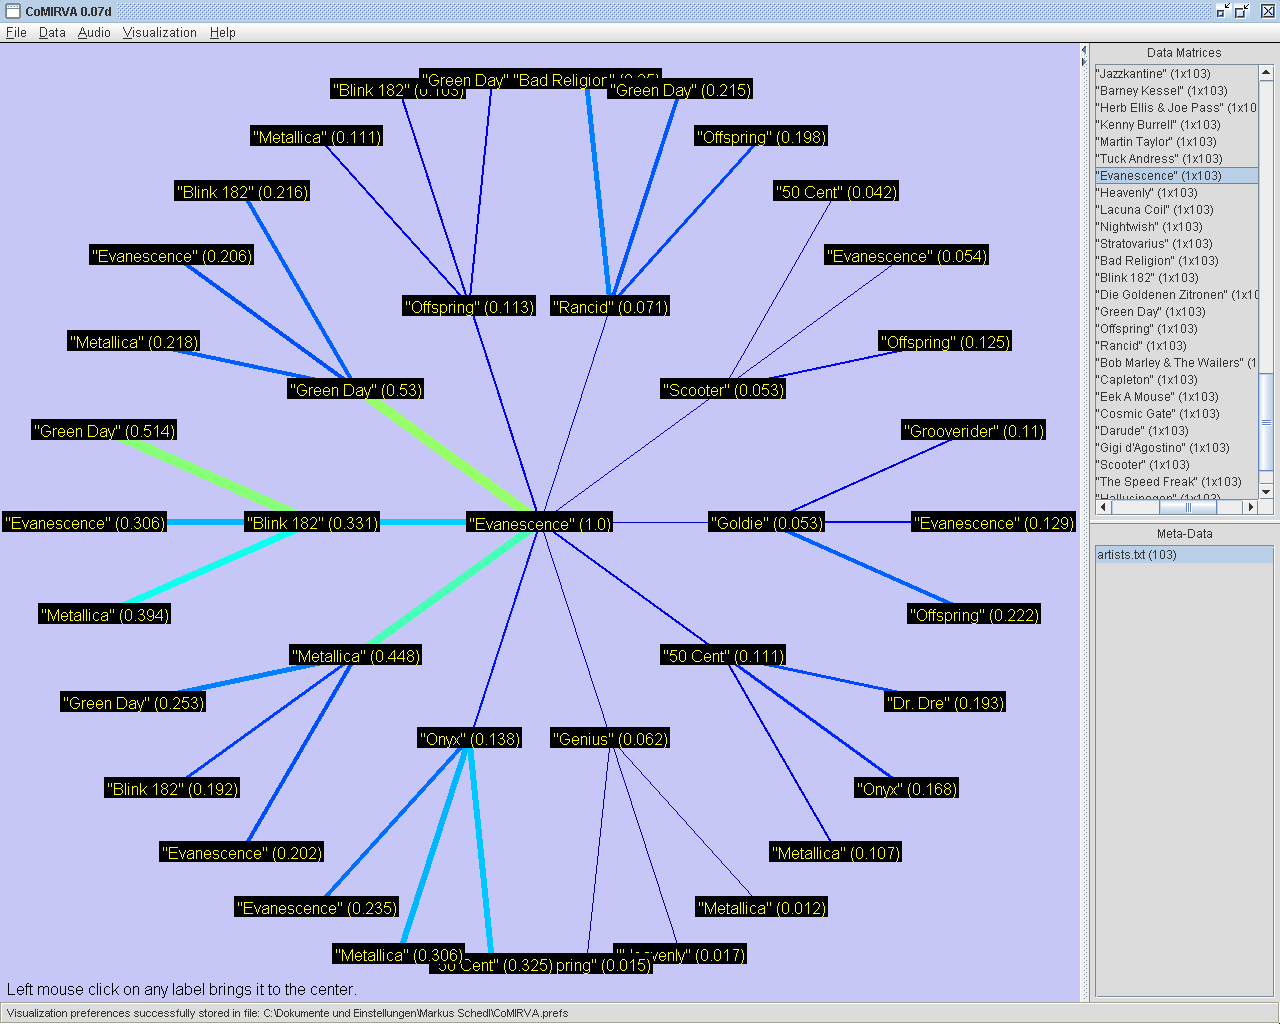Maximize the CoMIRVA window
This screenshot has height=1024, width=1280.
(1242, 11)
